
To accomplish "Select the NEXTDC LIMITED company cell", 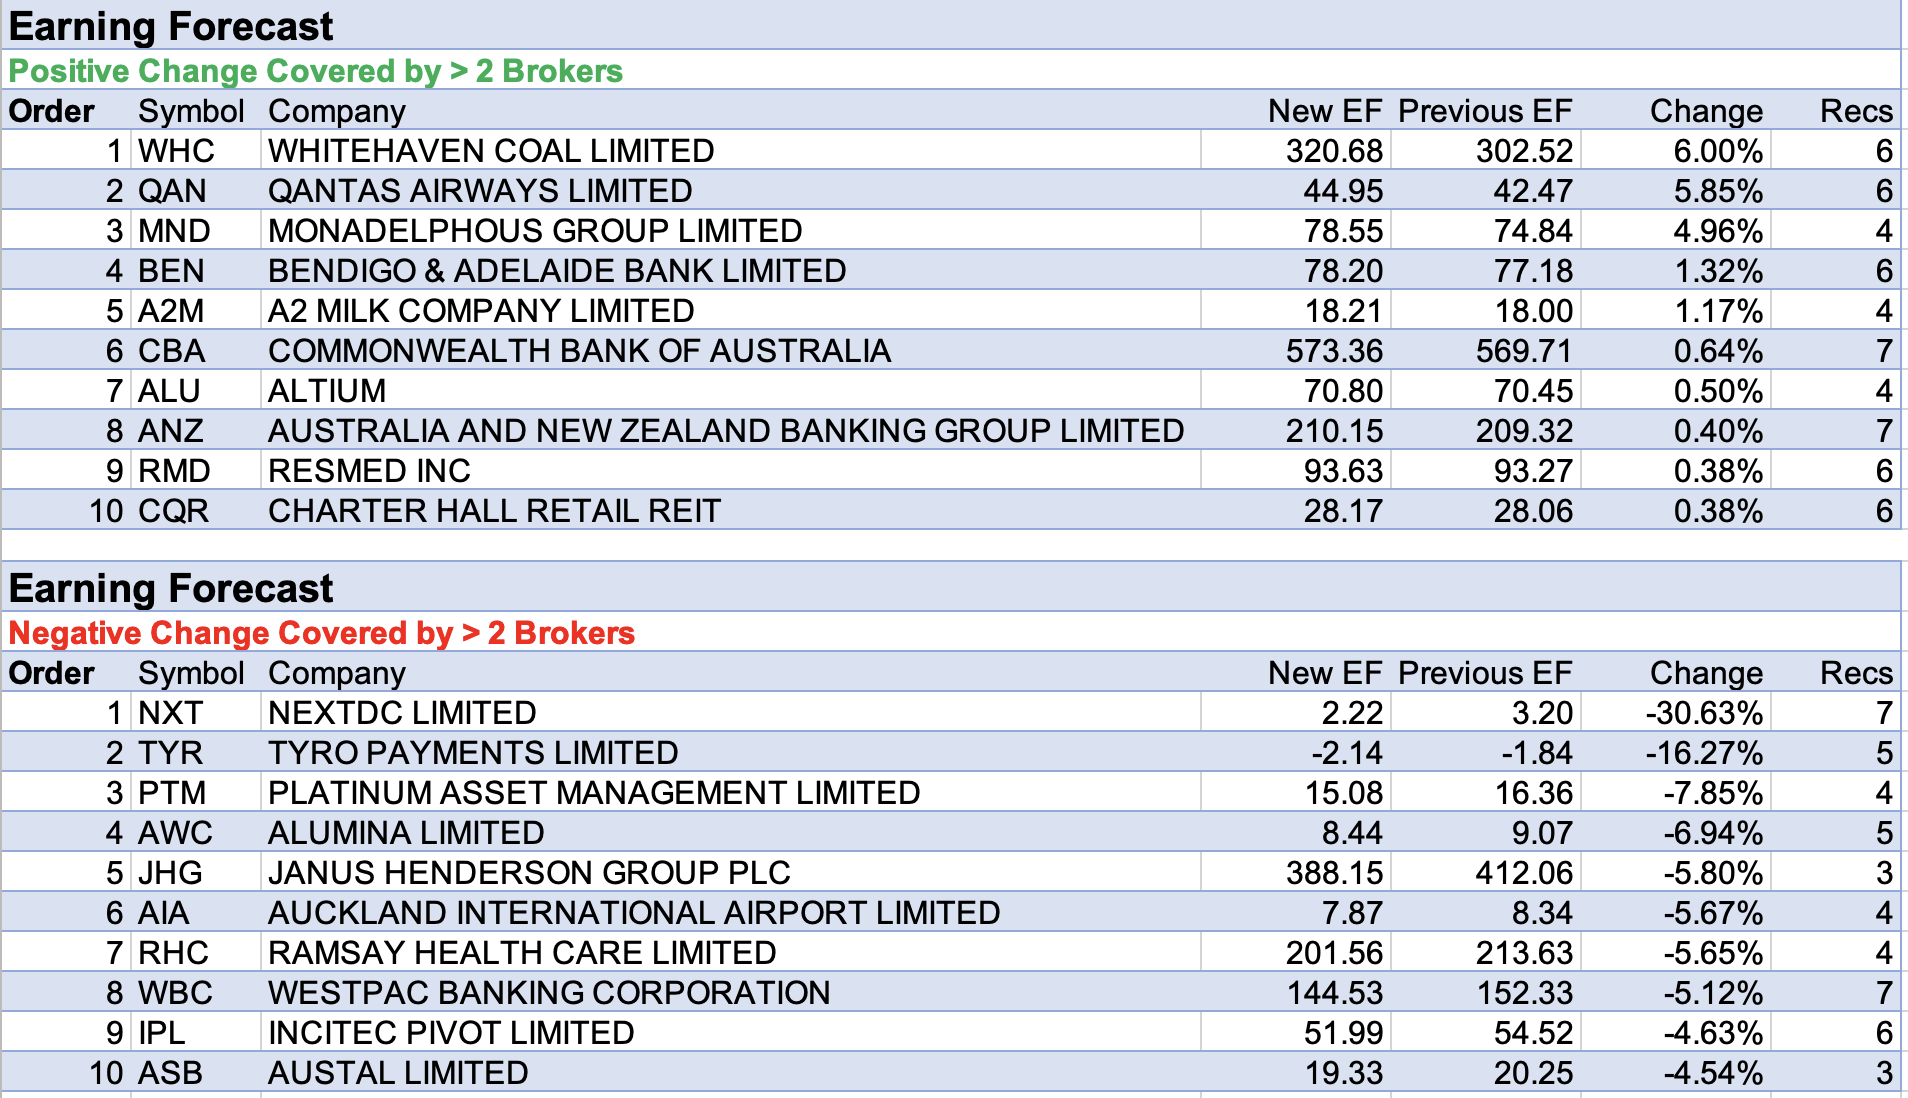I will pyautogui.click(x=402, y=713).
